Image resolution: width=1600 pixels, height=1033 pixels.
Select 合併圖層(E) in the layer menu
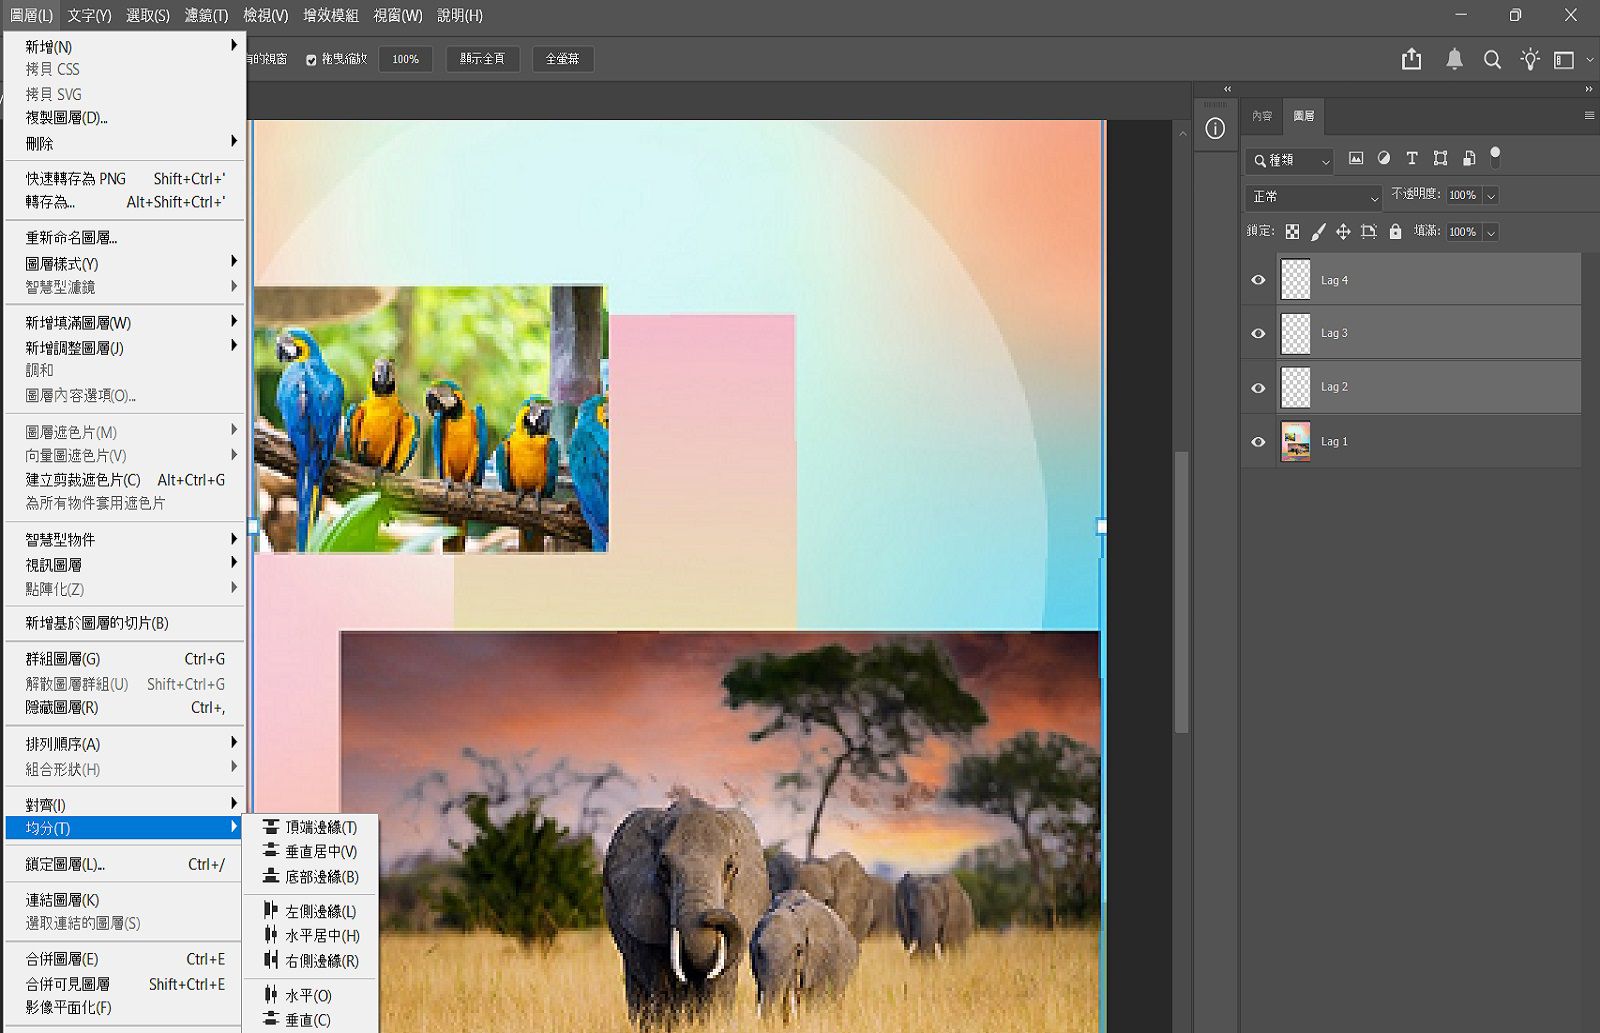click(62, 959)
